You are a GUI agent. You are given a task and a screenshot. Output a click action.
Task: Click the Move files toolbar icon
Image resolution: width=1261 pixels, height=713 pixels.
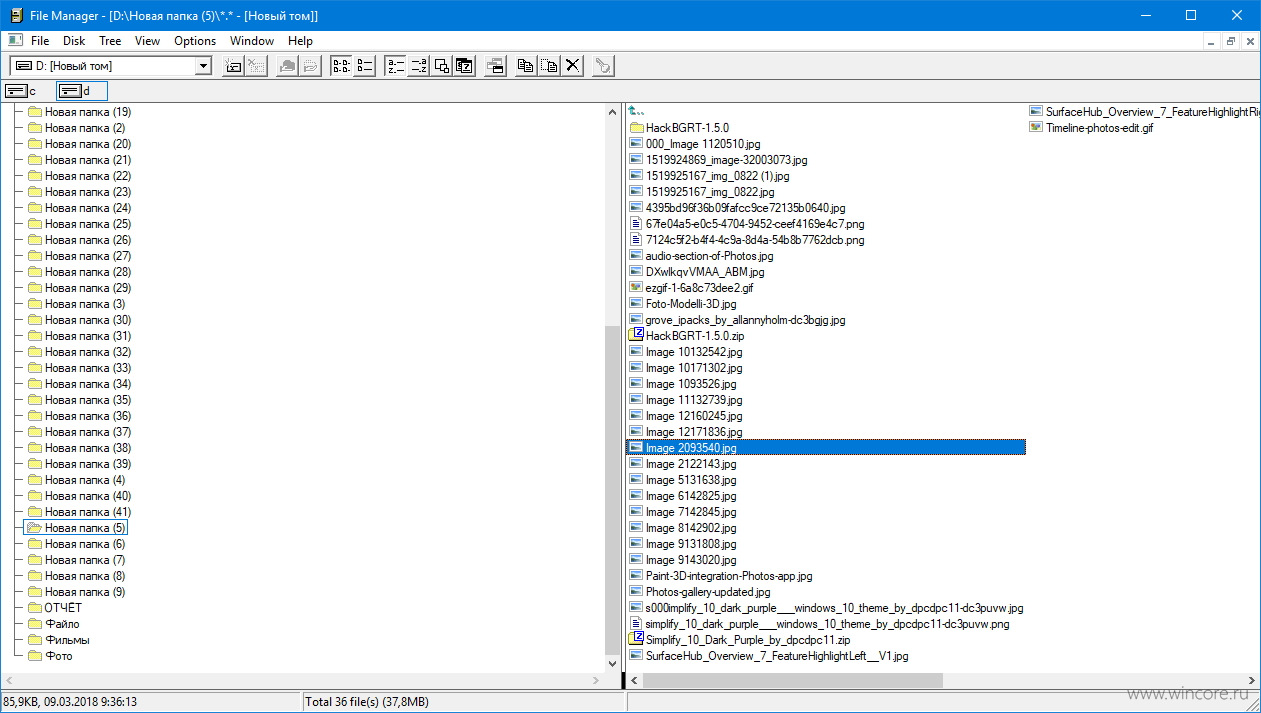(x=549, y=66)
